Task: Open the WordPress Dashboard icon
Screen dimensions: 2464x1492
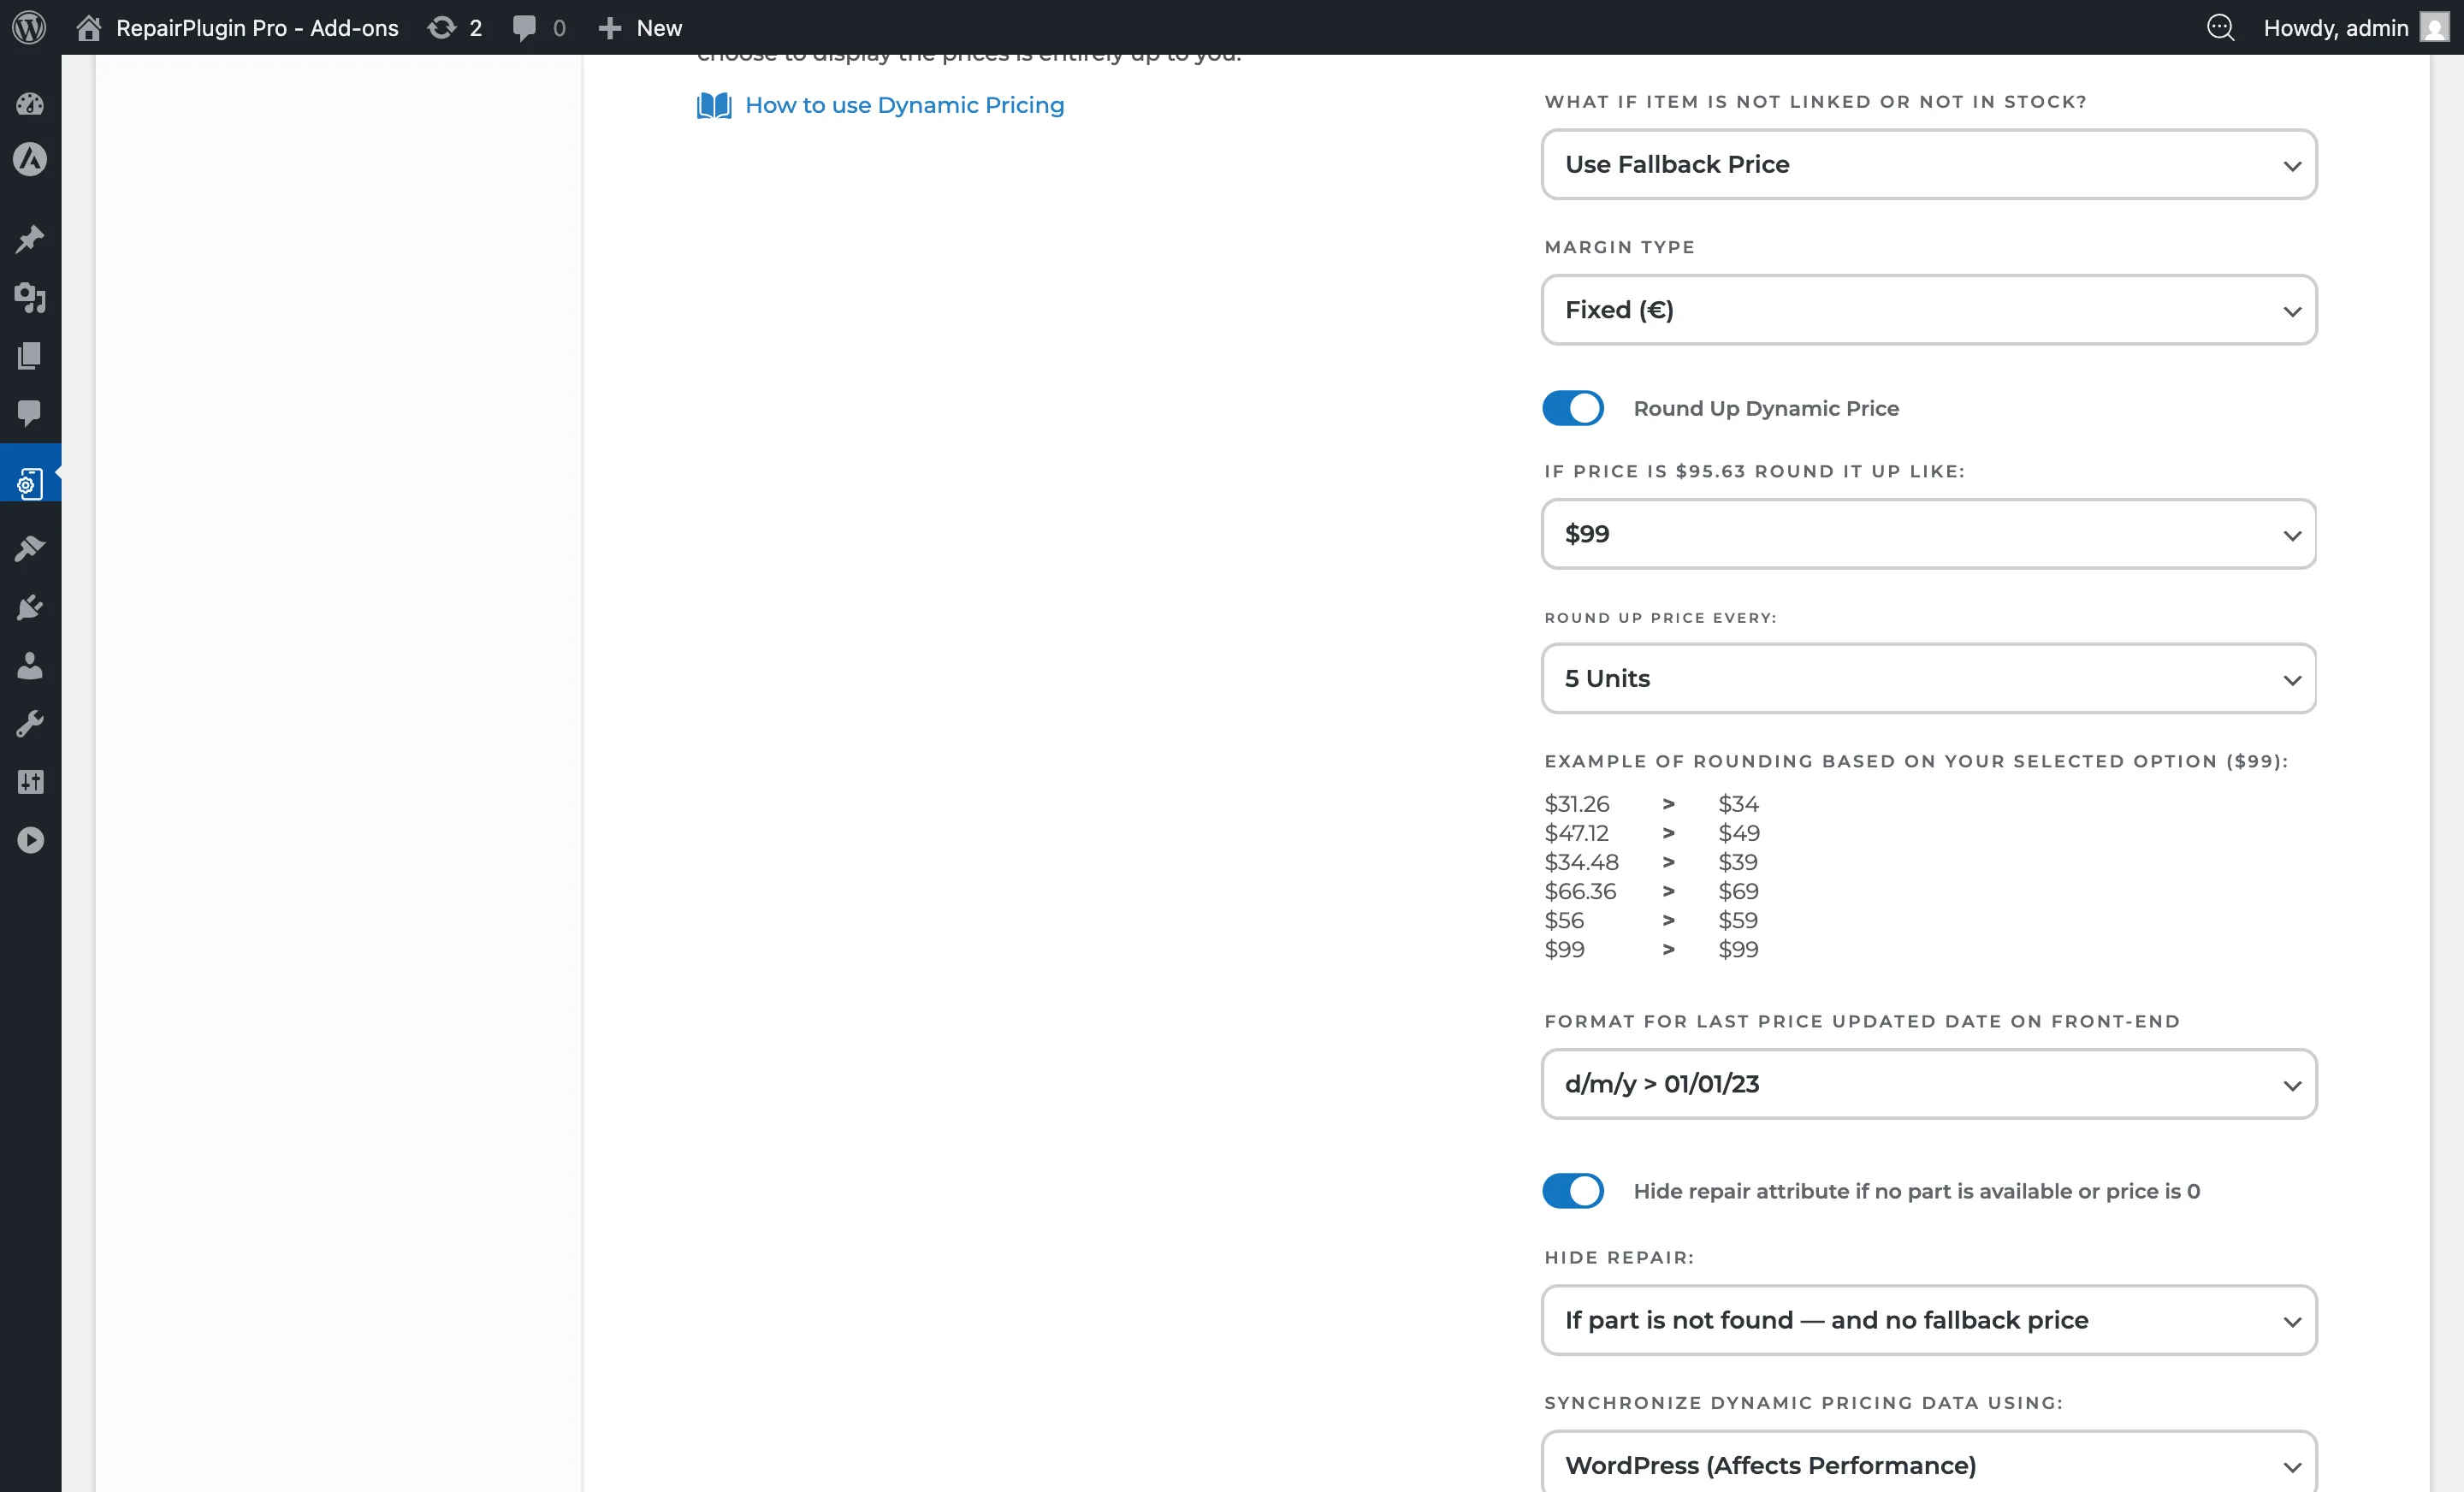Action: click(x=30, y=103)
